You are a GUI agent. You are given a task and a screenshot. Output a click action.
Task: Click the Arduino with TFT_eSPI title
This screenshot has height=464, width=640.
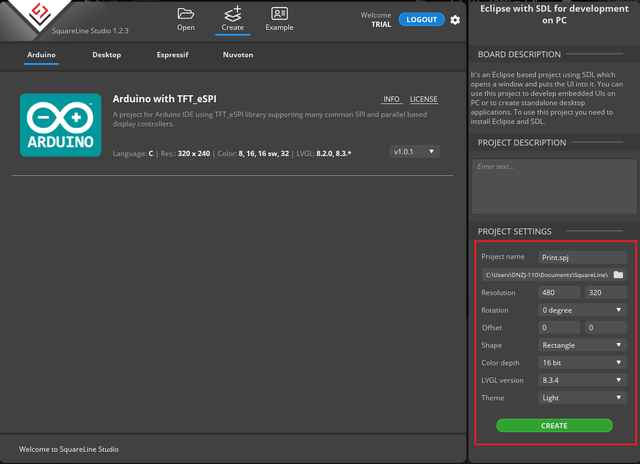pos(164,99)
